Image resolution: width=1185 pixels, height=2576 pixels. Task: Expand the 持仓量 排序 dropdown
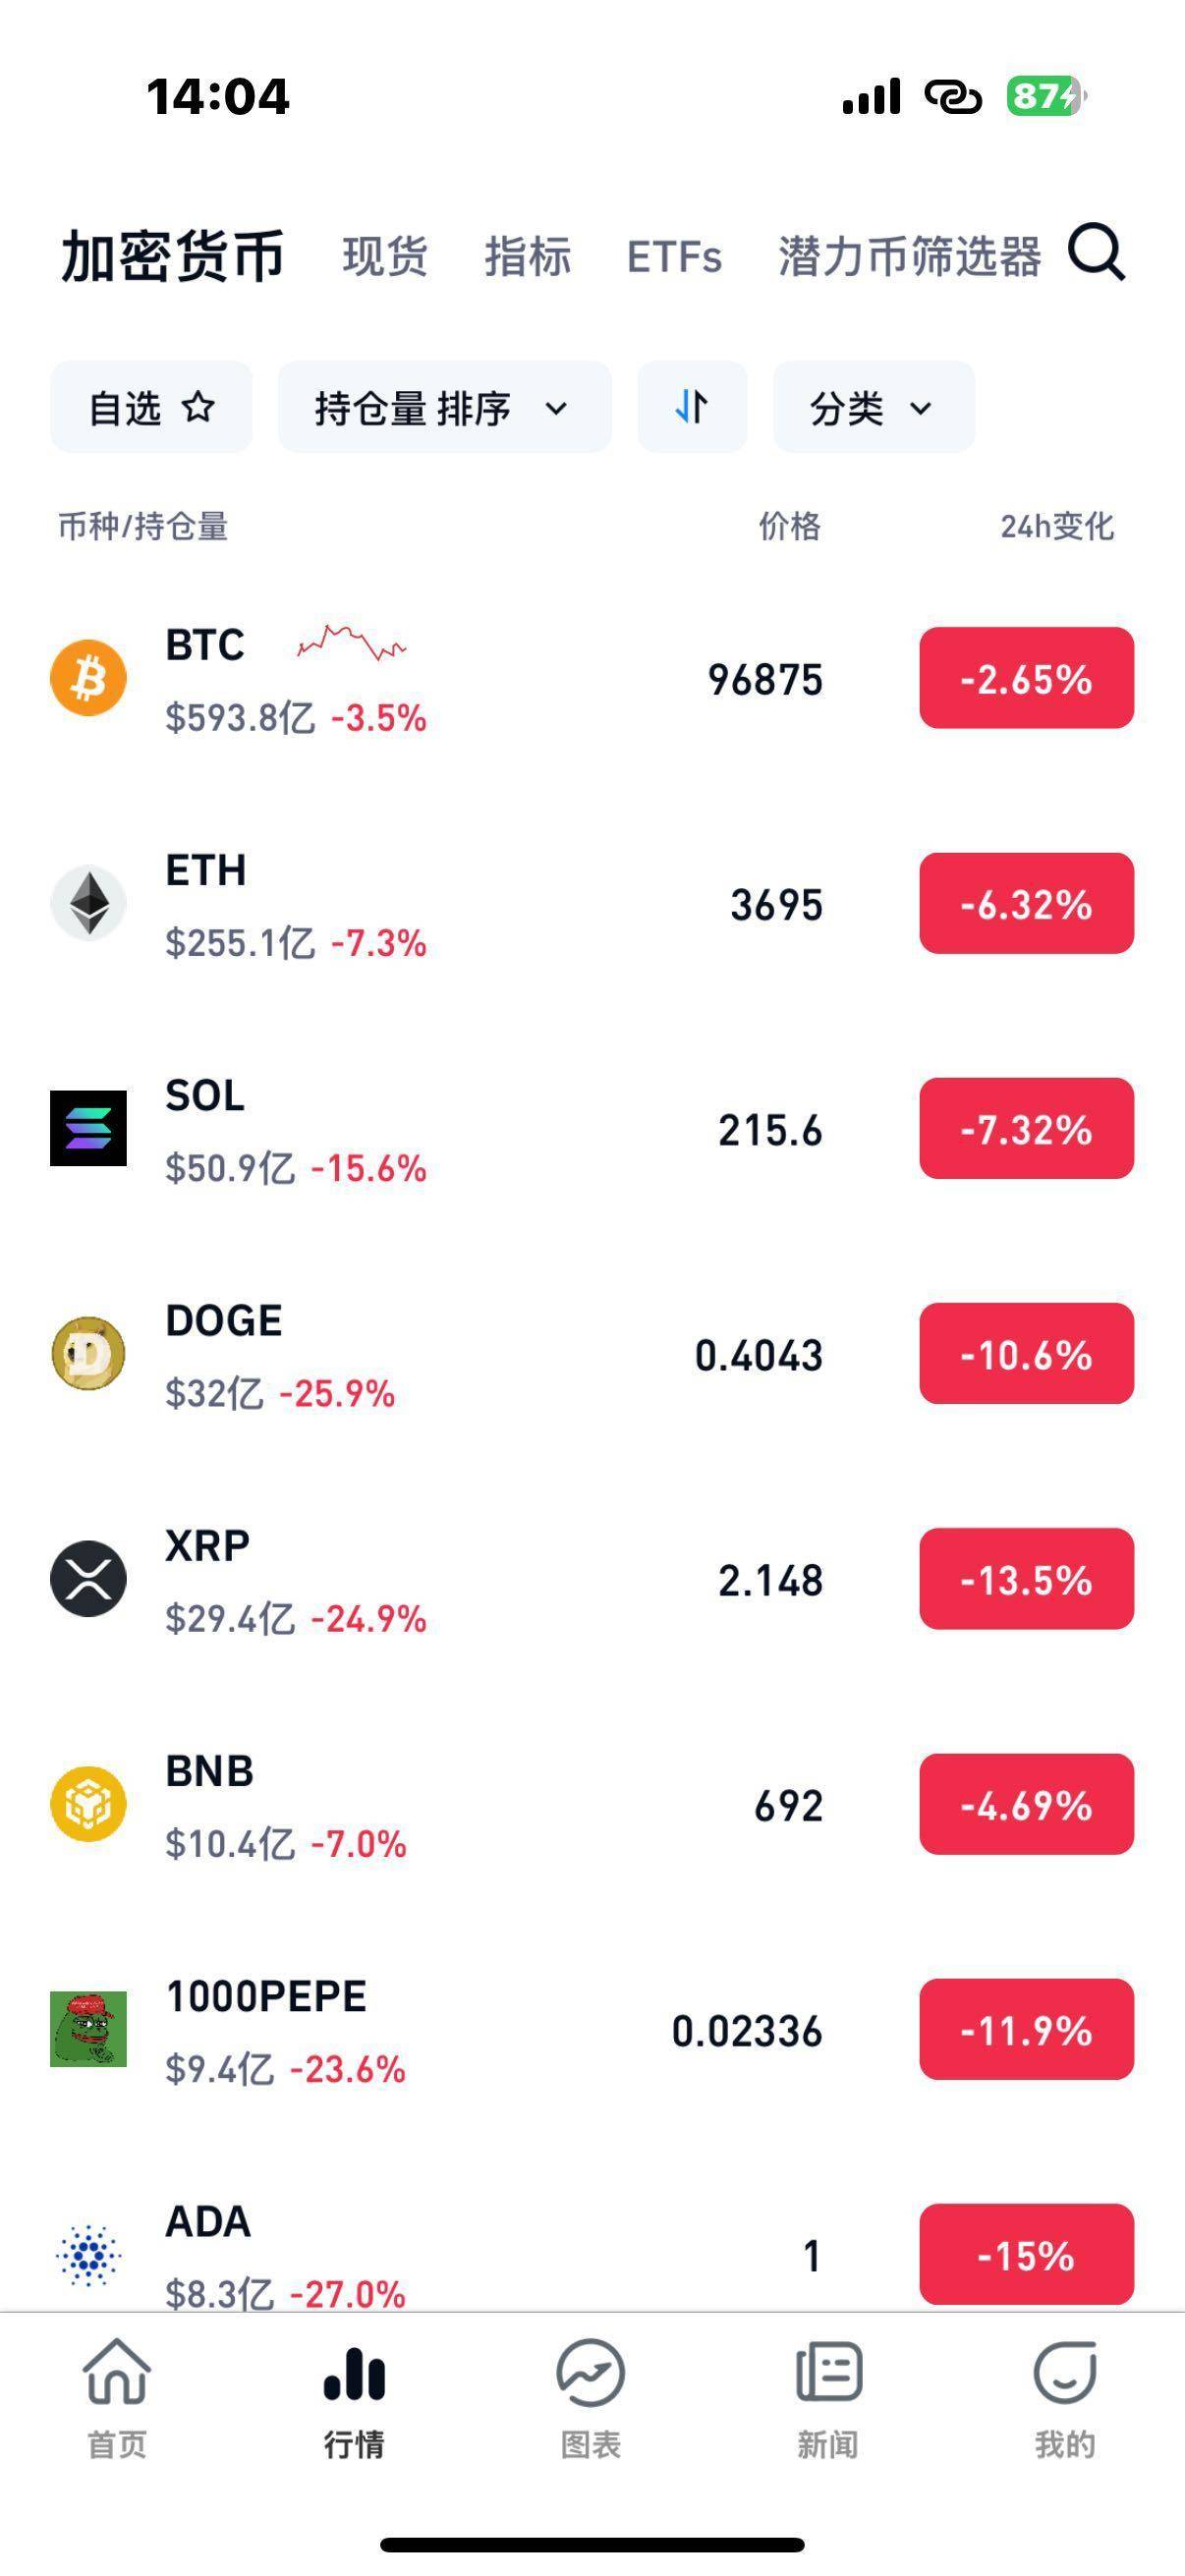point(444,407)
